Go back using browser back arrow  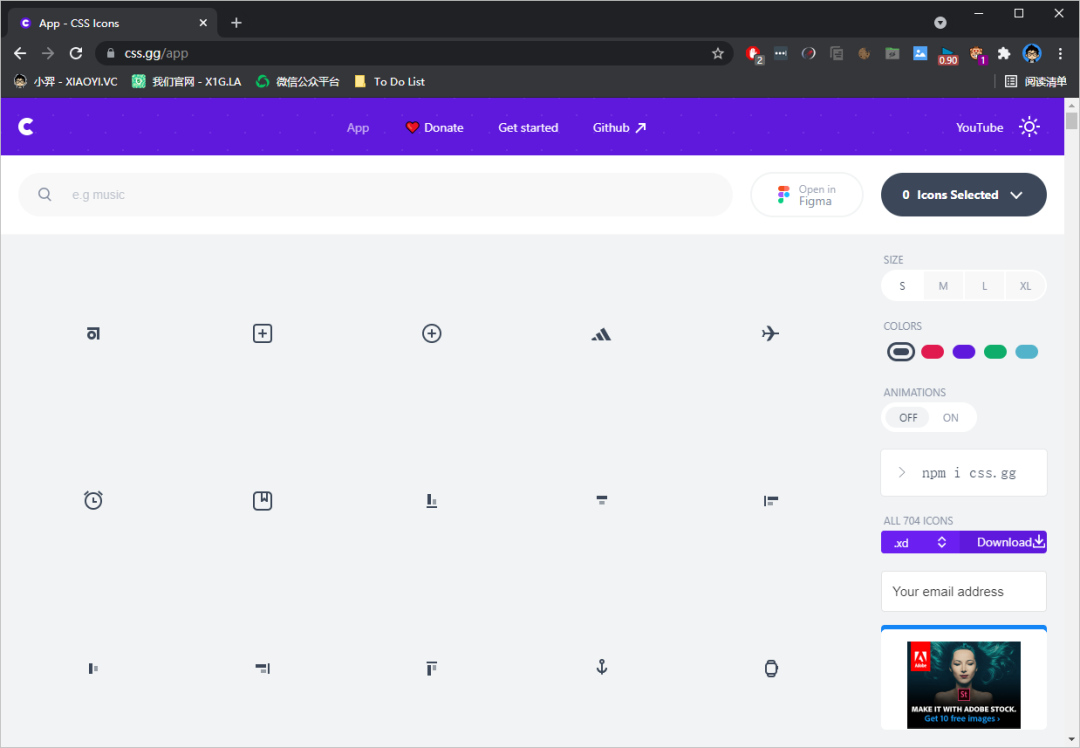(20, 53)
